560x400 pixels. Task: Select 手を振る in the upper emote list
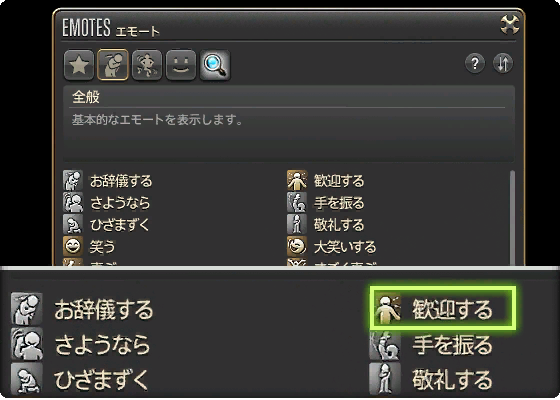point(326,203)
